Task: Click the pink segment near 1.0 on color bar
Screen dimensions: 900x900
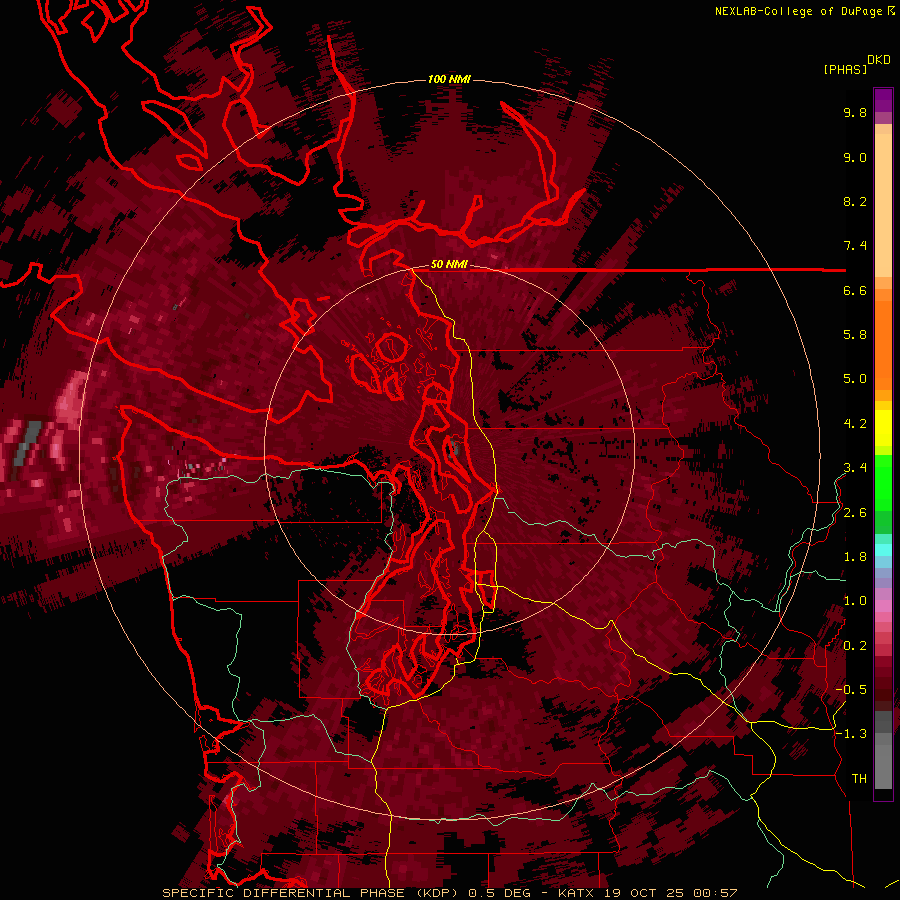Action: coord(883,606)
